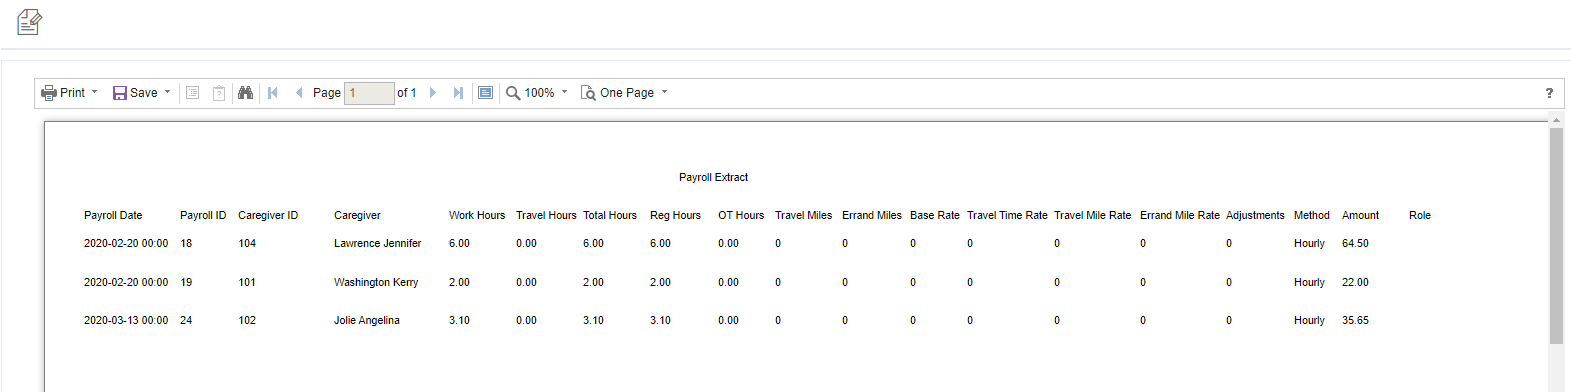Click the Caregiver ID column header
Image resolution: width=1571 pixels, height=392 pixels.
point(268,215)
